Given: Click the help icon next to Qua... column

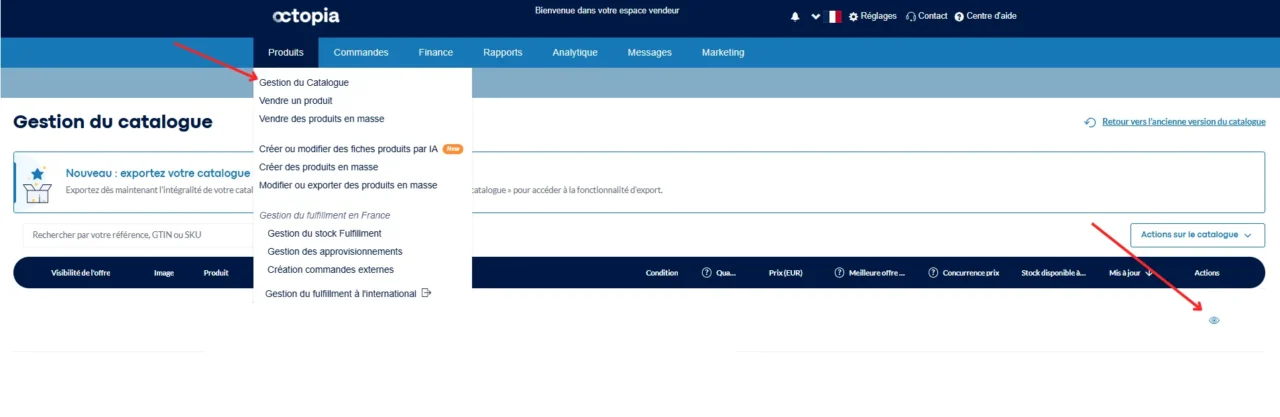Looking at the screenshot, I should [x=707, y=273].
